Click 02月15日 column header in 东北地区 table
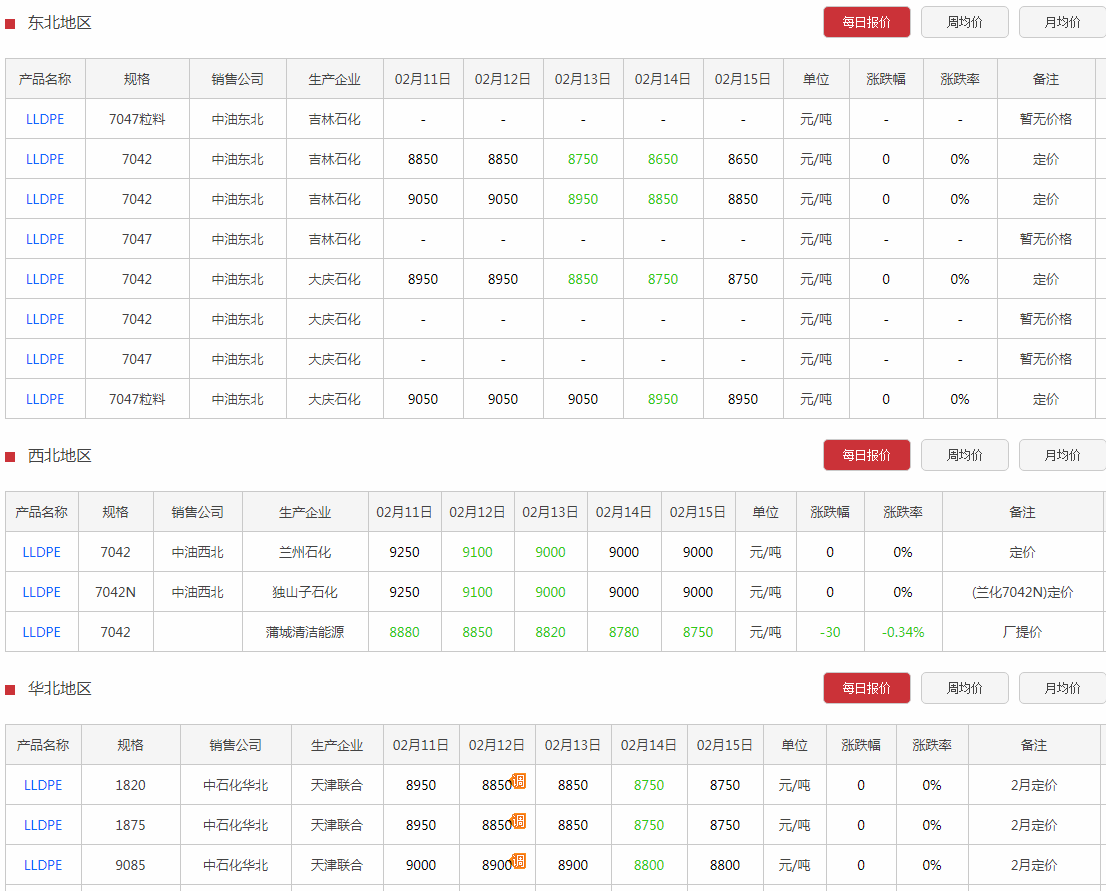The height and width of the screenshot is (891, 1106). click(x=743, y=79)
